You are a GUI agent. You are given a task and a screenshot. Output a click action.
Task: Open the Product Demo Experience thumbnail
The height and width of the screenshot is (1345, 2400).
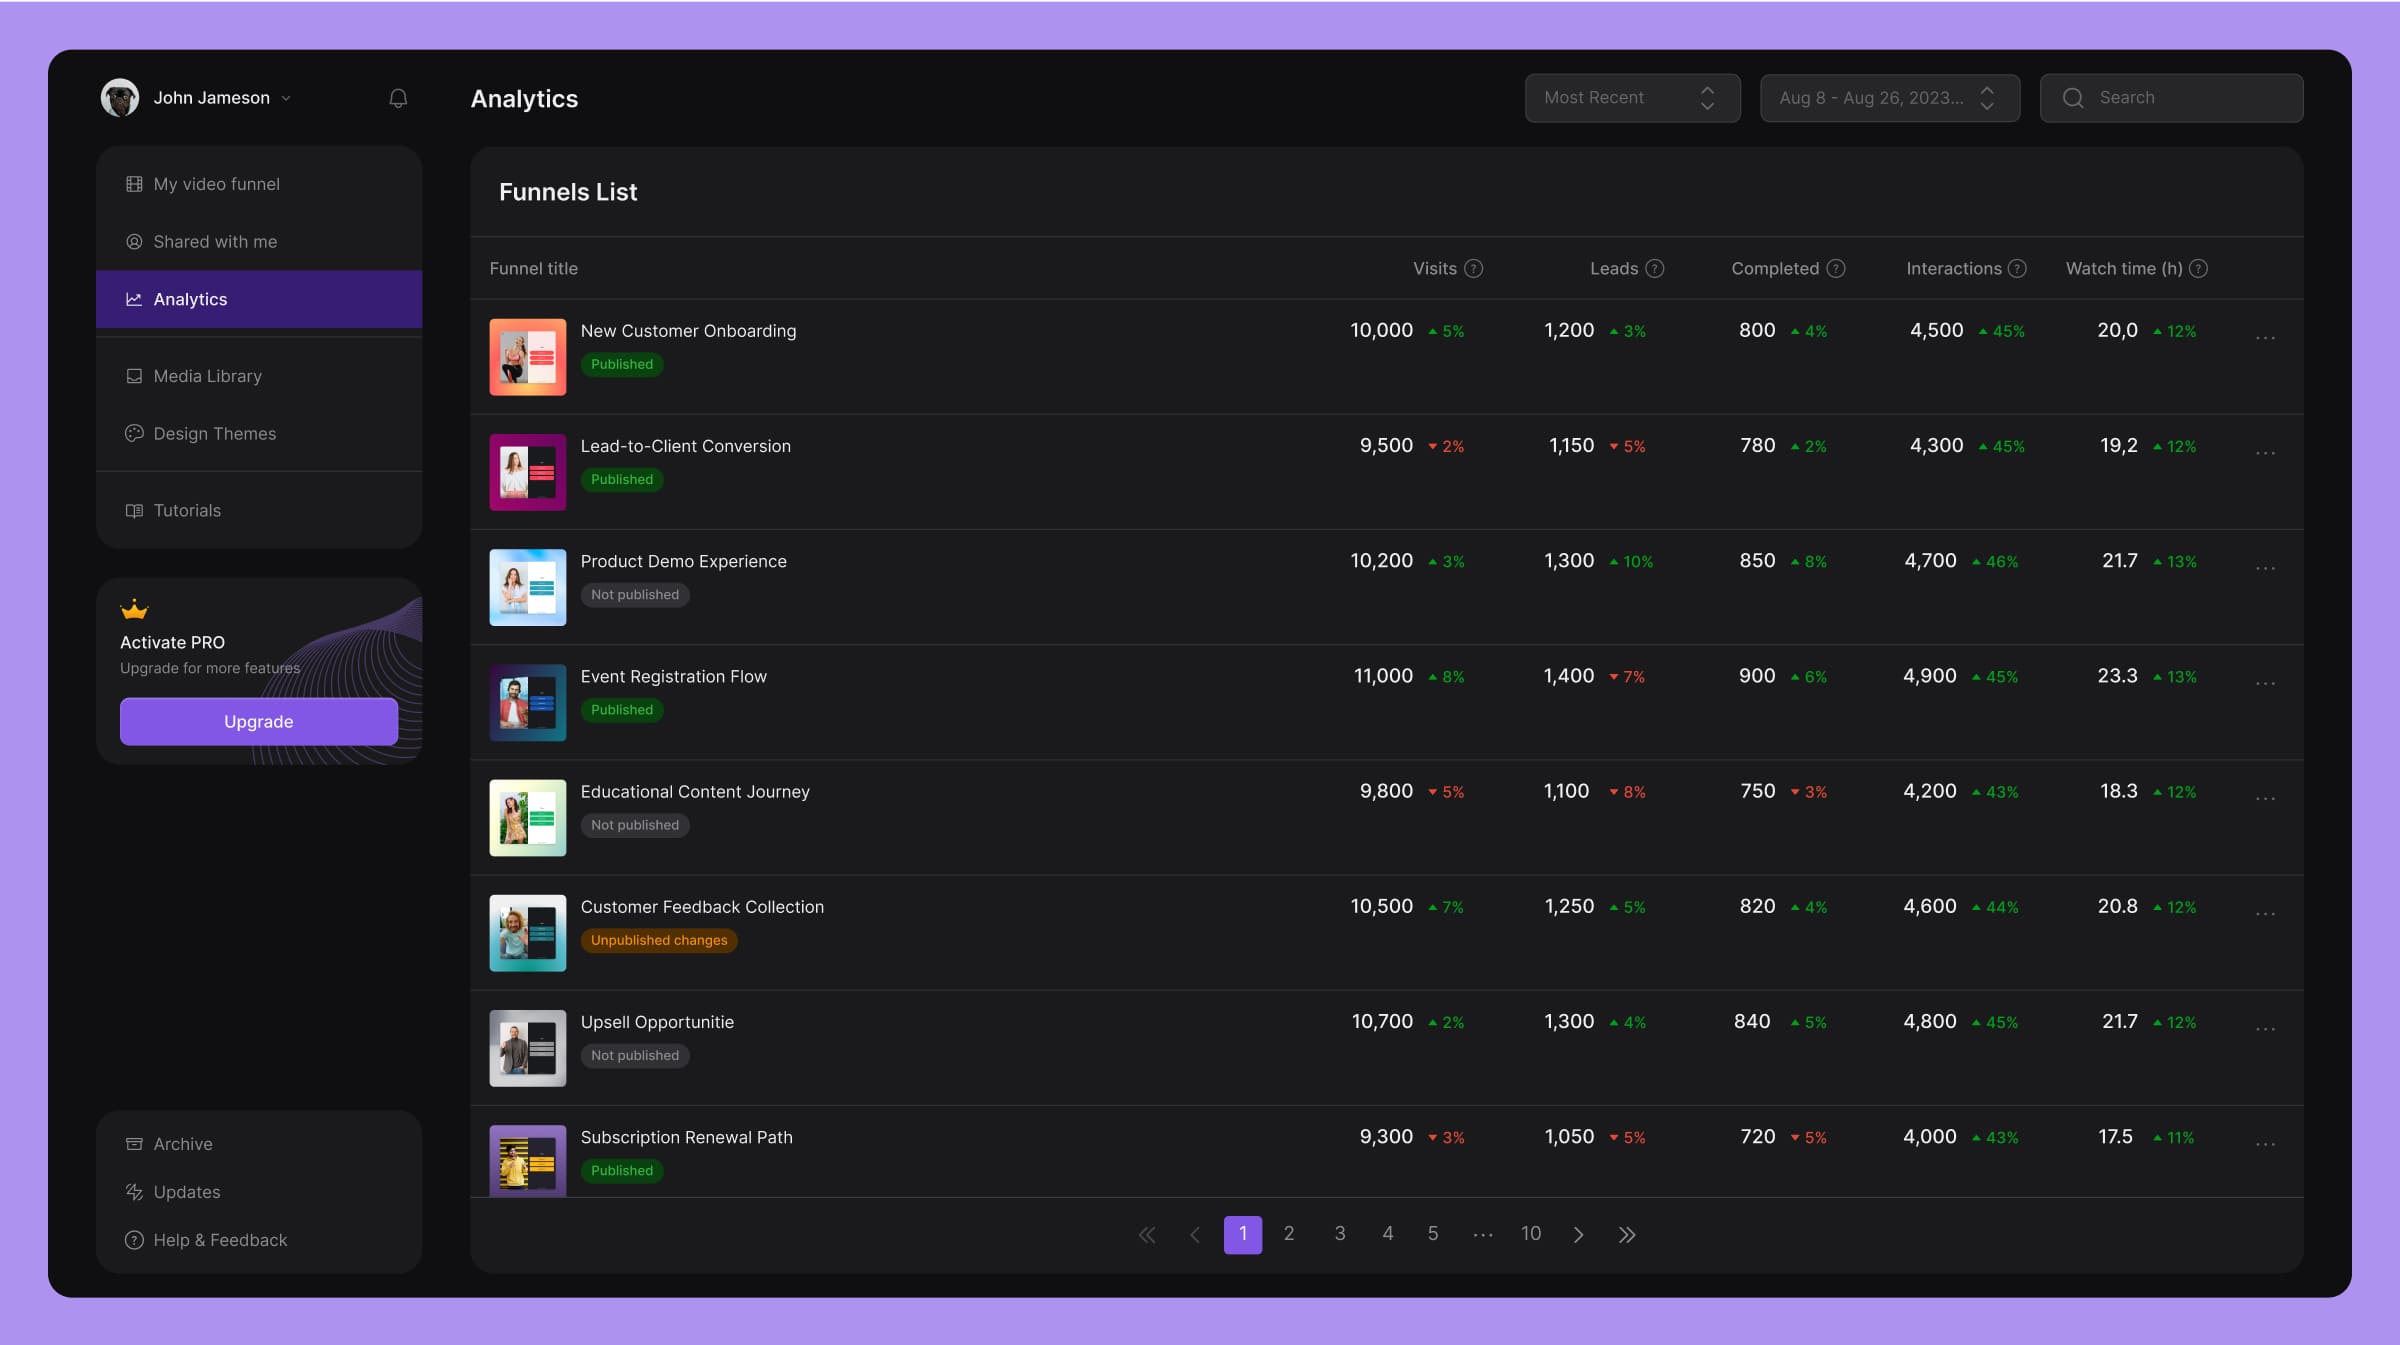click(527, 587)
